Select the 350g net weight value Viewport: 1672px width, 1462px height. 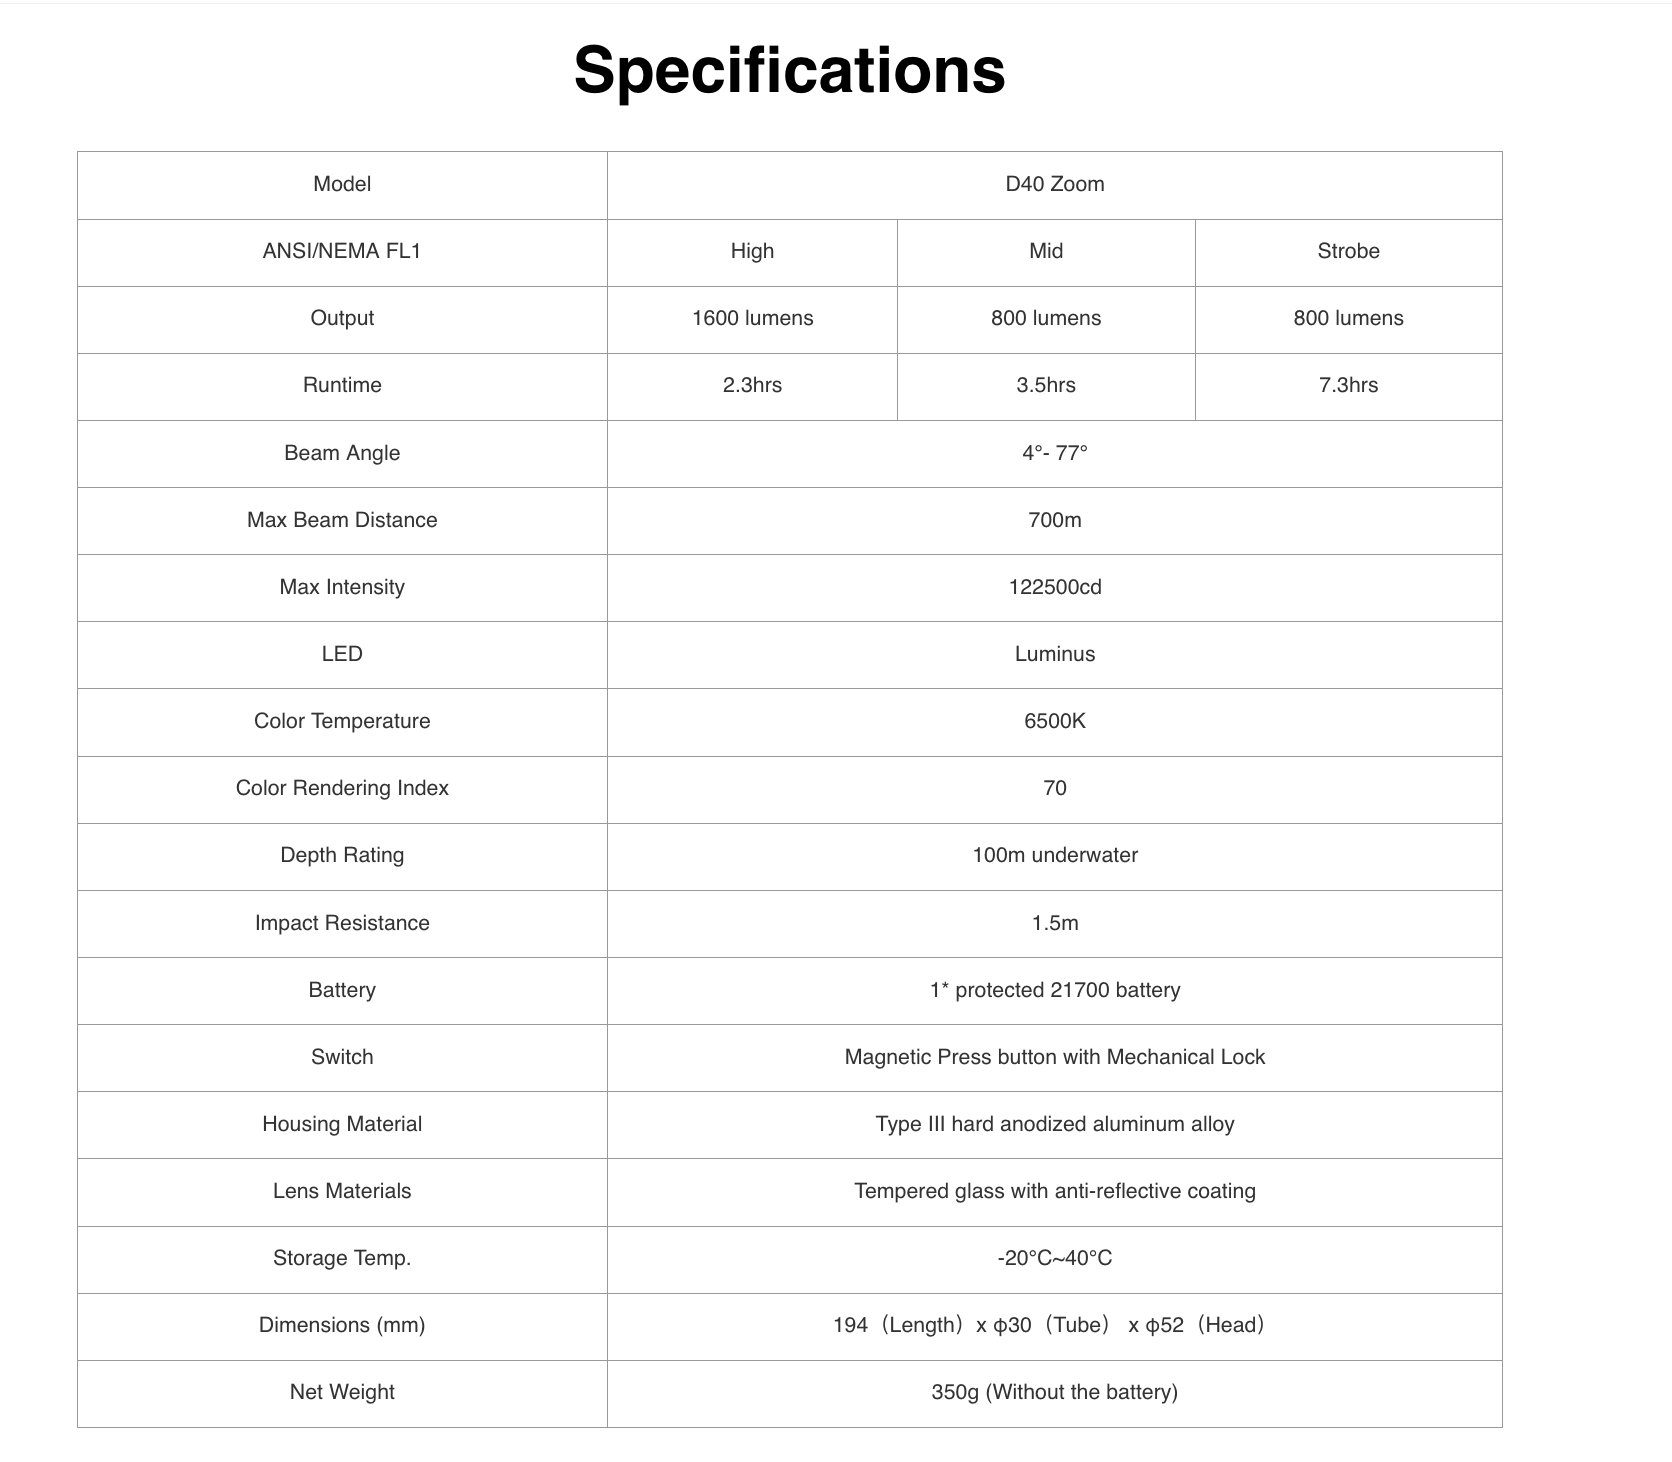pyautogui.click(x=1054, y=1392)
